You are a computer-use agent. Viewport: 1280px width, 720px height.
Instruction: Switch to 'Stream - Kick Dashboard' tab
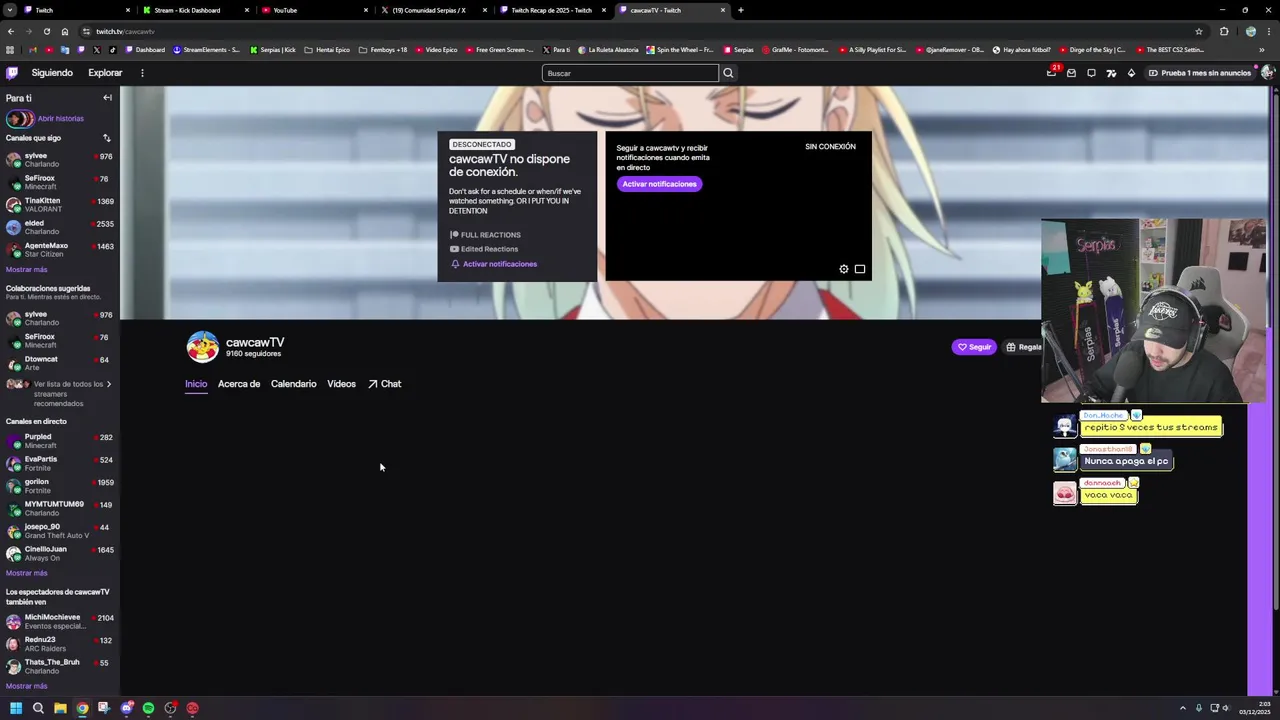(195, 10)
